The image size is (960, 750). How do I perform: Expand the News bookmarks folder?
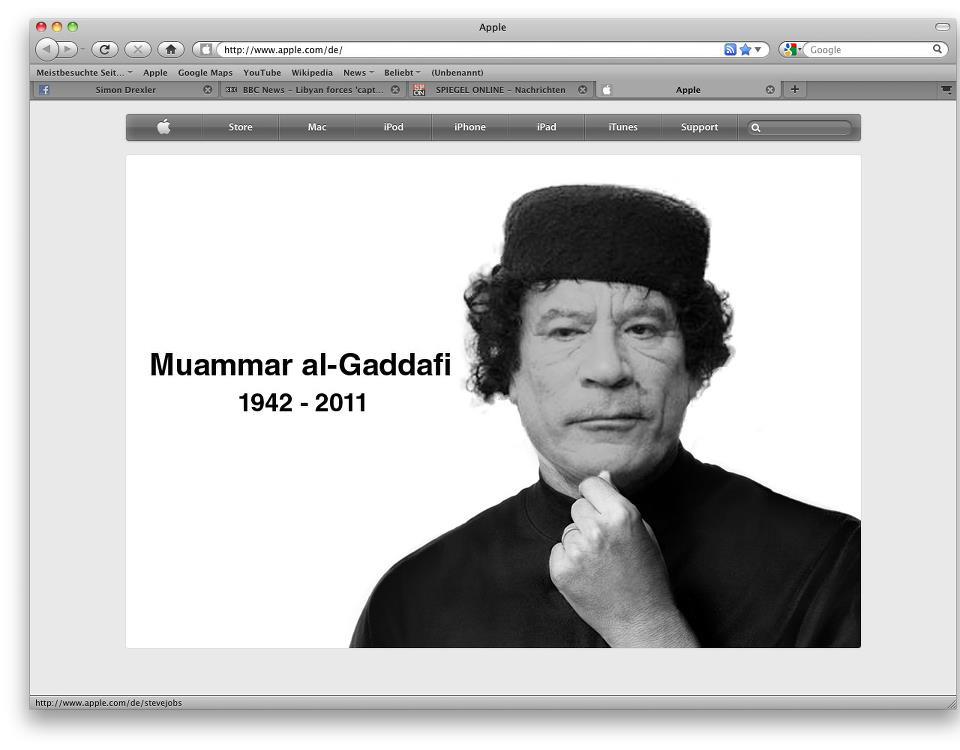358,73
